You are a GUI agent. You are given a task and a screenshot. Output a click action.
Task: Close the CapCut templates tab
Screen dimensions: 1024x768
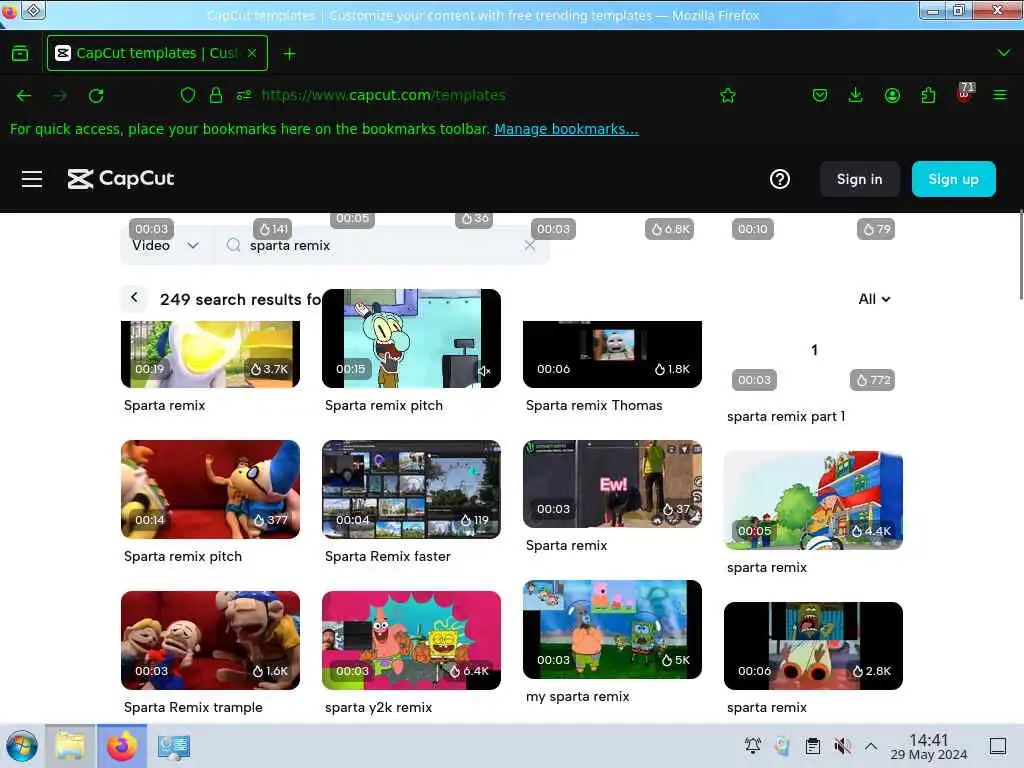(252, 53)
